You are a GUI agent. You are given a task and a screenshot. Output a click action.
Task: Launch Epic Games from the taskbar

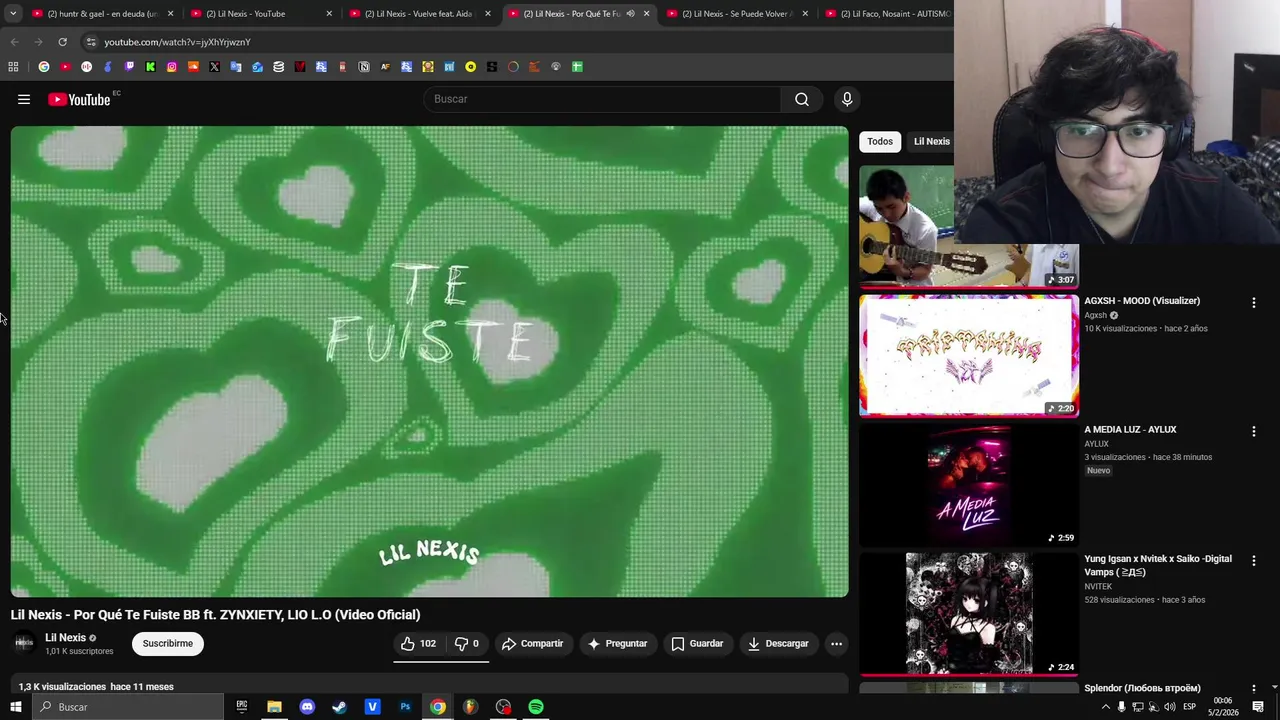(241, 707)
